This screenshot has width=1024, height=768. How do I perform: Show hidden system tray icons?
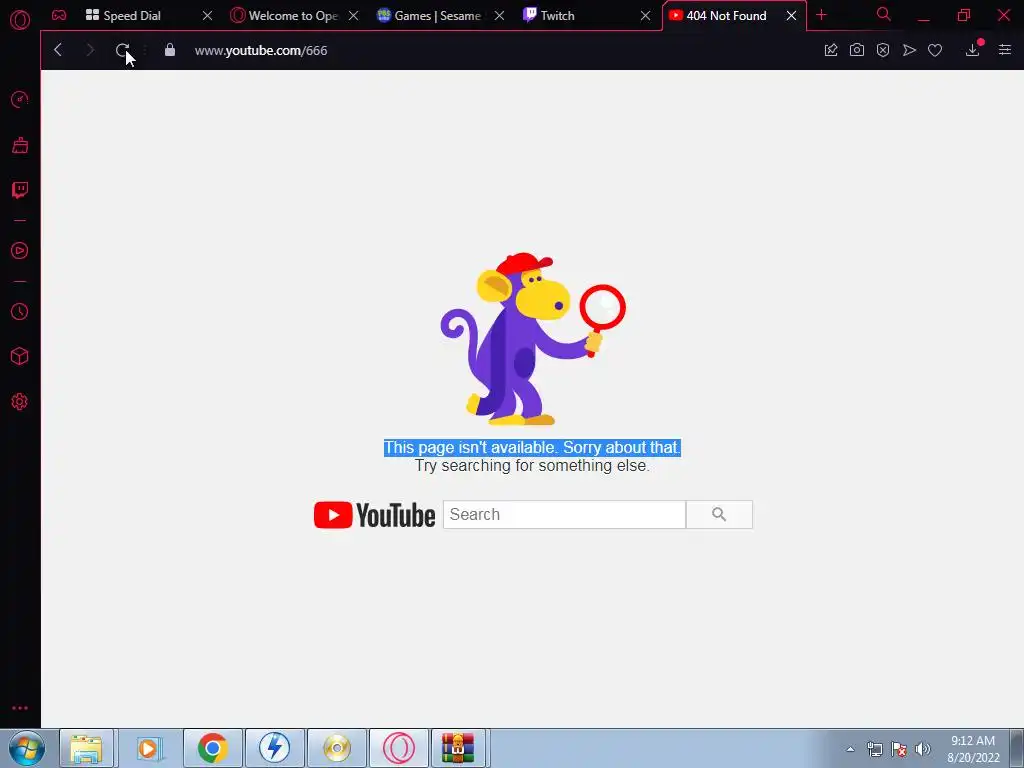tap(850, 749)
